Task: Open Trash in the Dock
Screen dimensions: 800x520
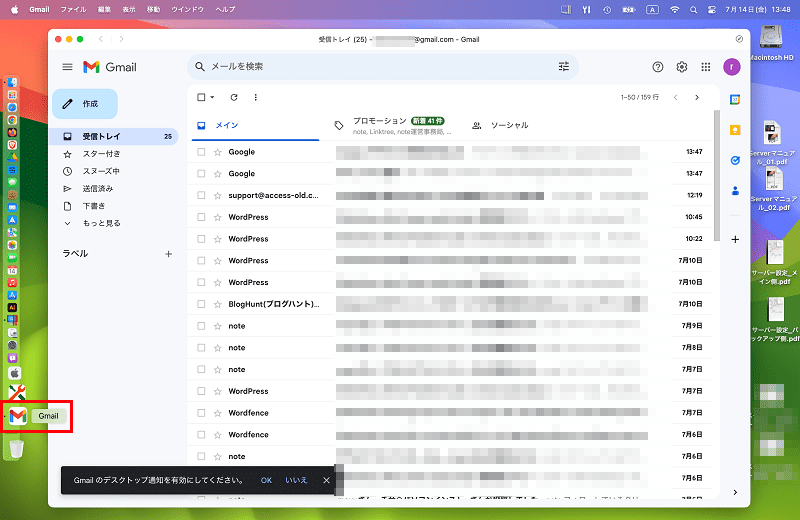Action: coord(16,449)
